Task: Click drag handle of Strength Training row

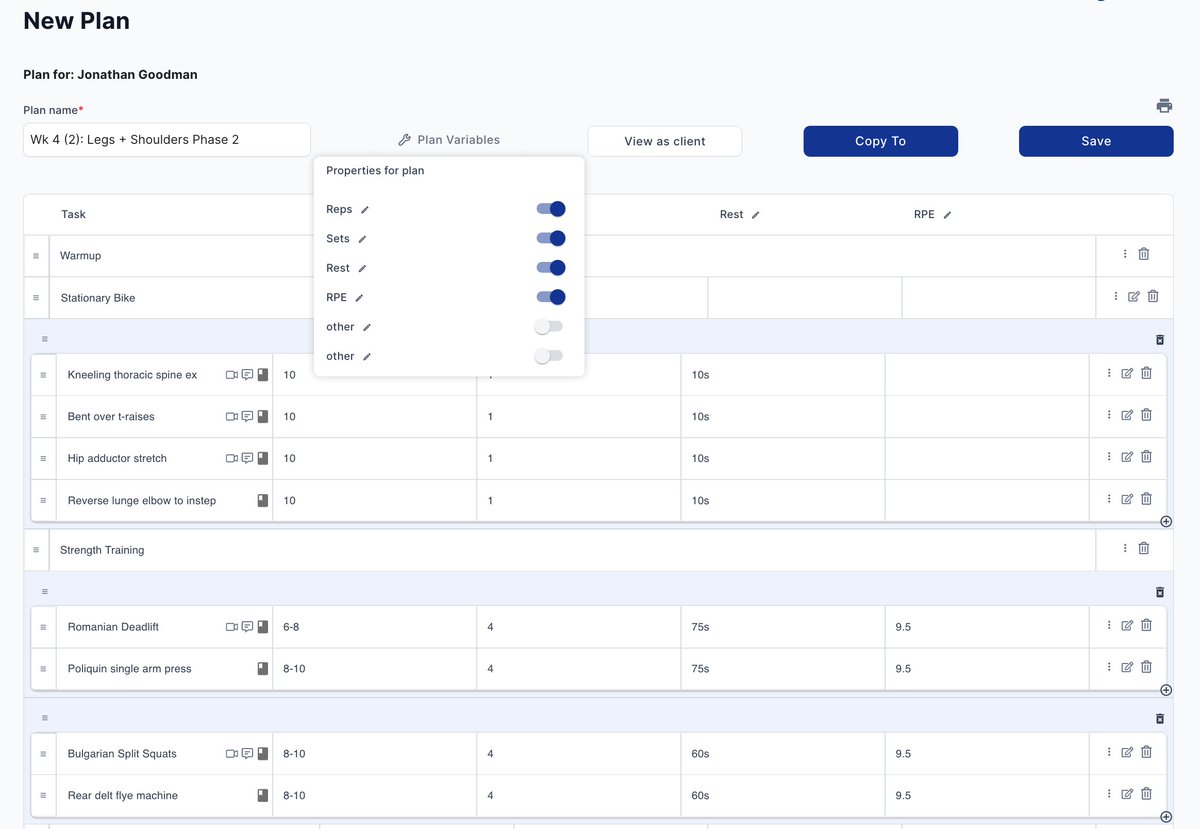Action: coord(36,550)
